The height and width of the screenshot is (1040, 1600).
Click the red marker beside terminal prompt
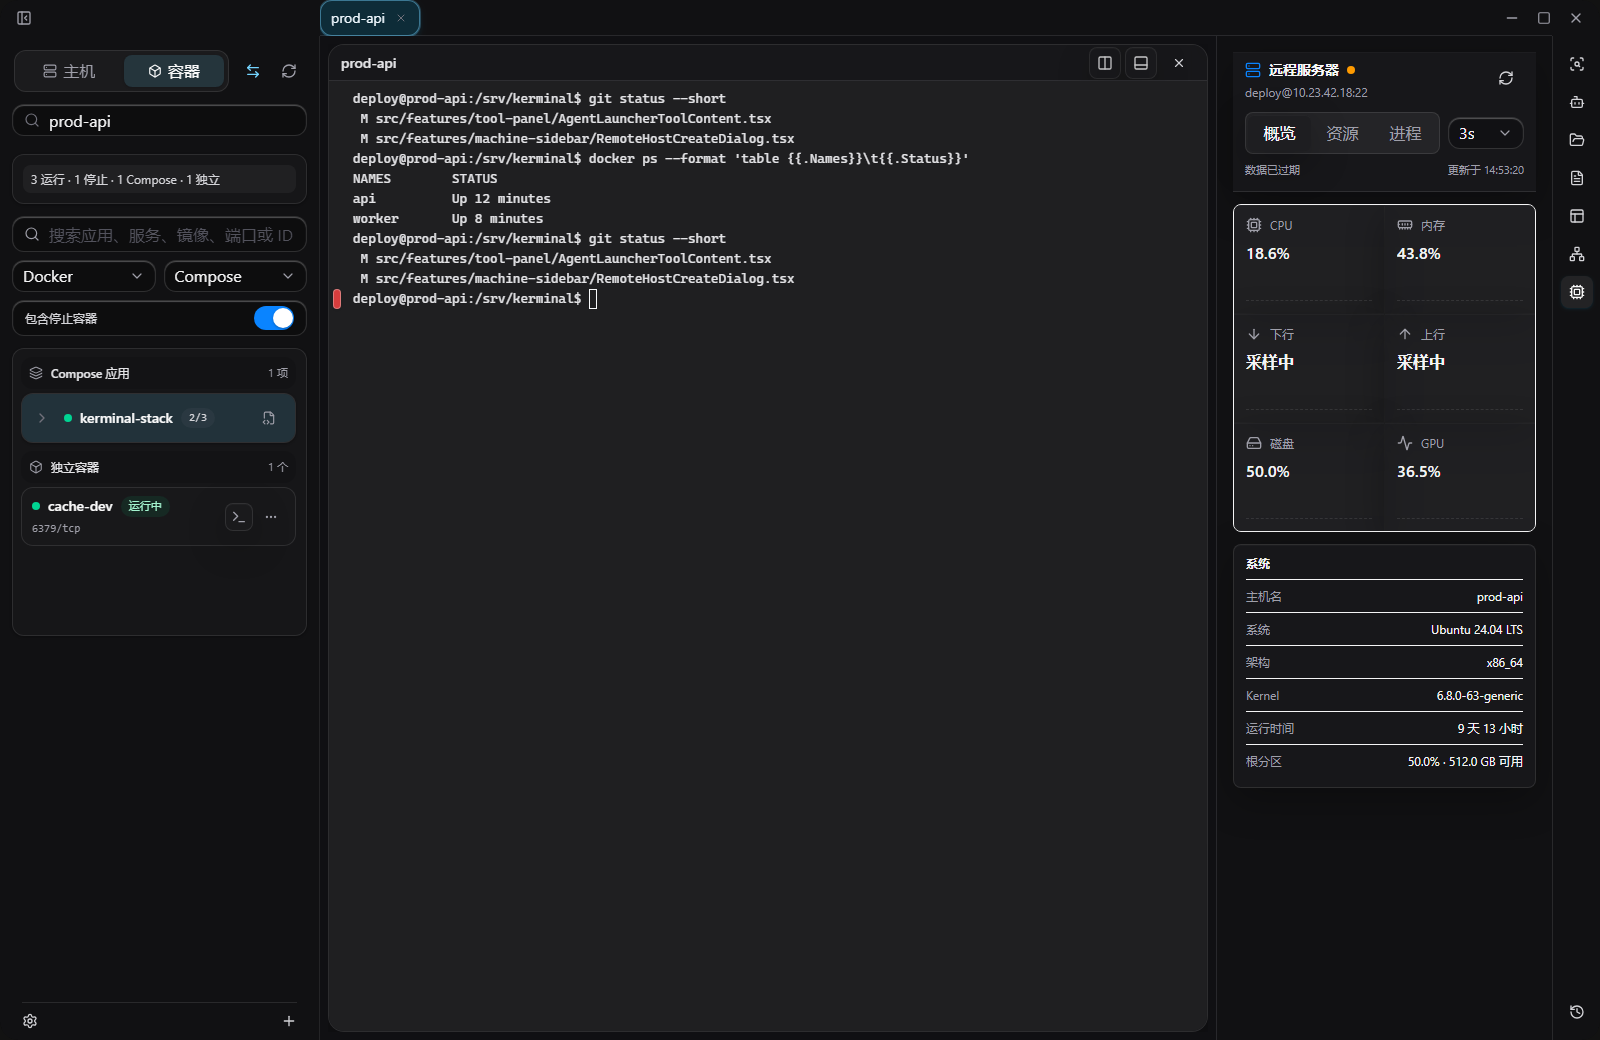pos(337,299)
